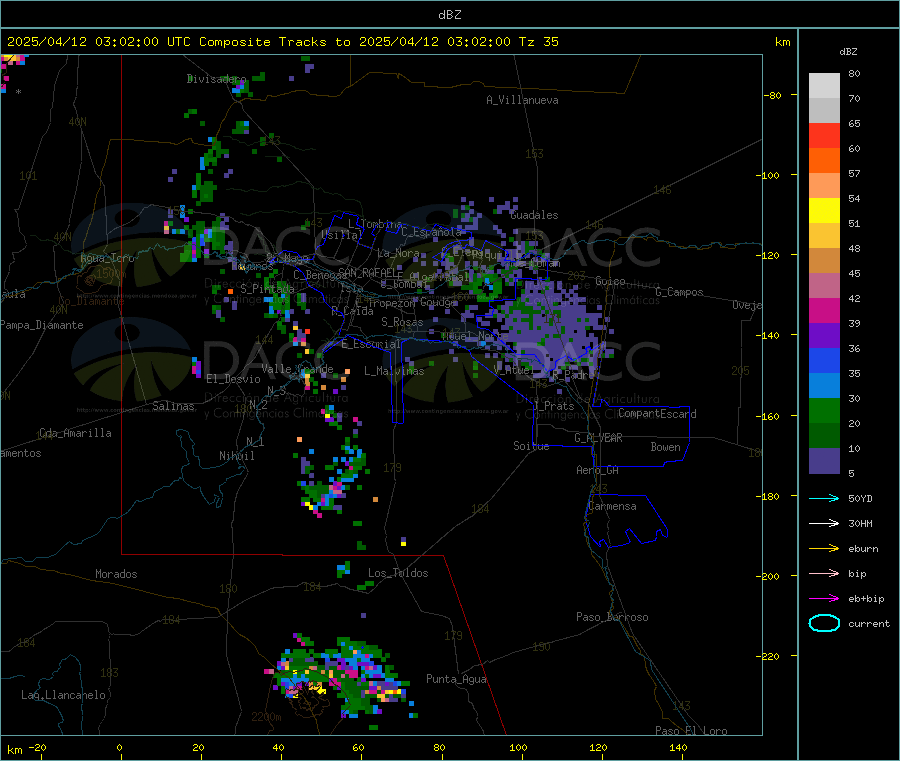This screenshot has width=900, height=761.
Task: Click the Soitue location label
Action: (x=531, y=446)
